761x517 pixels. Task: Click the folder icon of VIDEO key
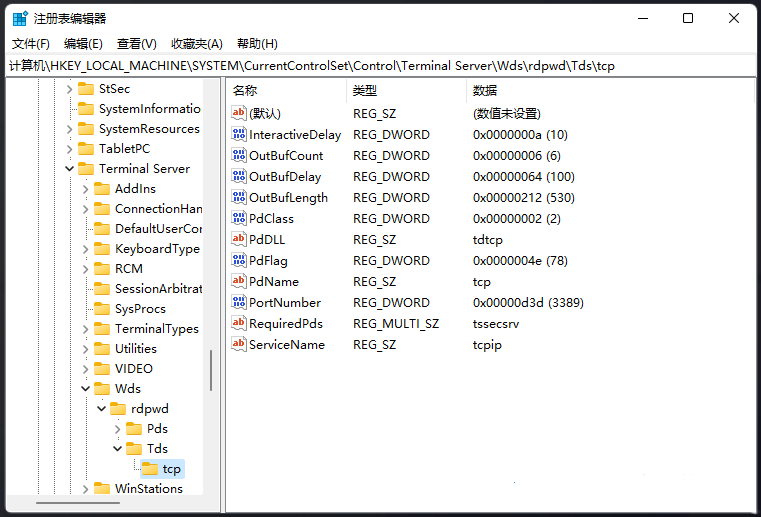click(102, 368)
